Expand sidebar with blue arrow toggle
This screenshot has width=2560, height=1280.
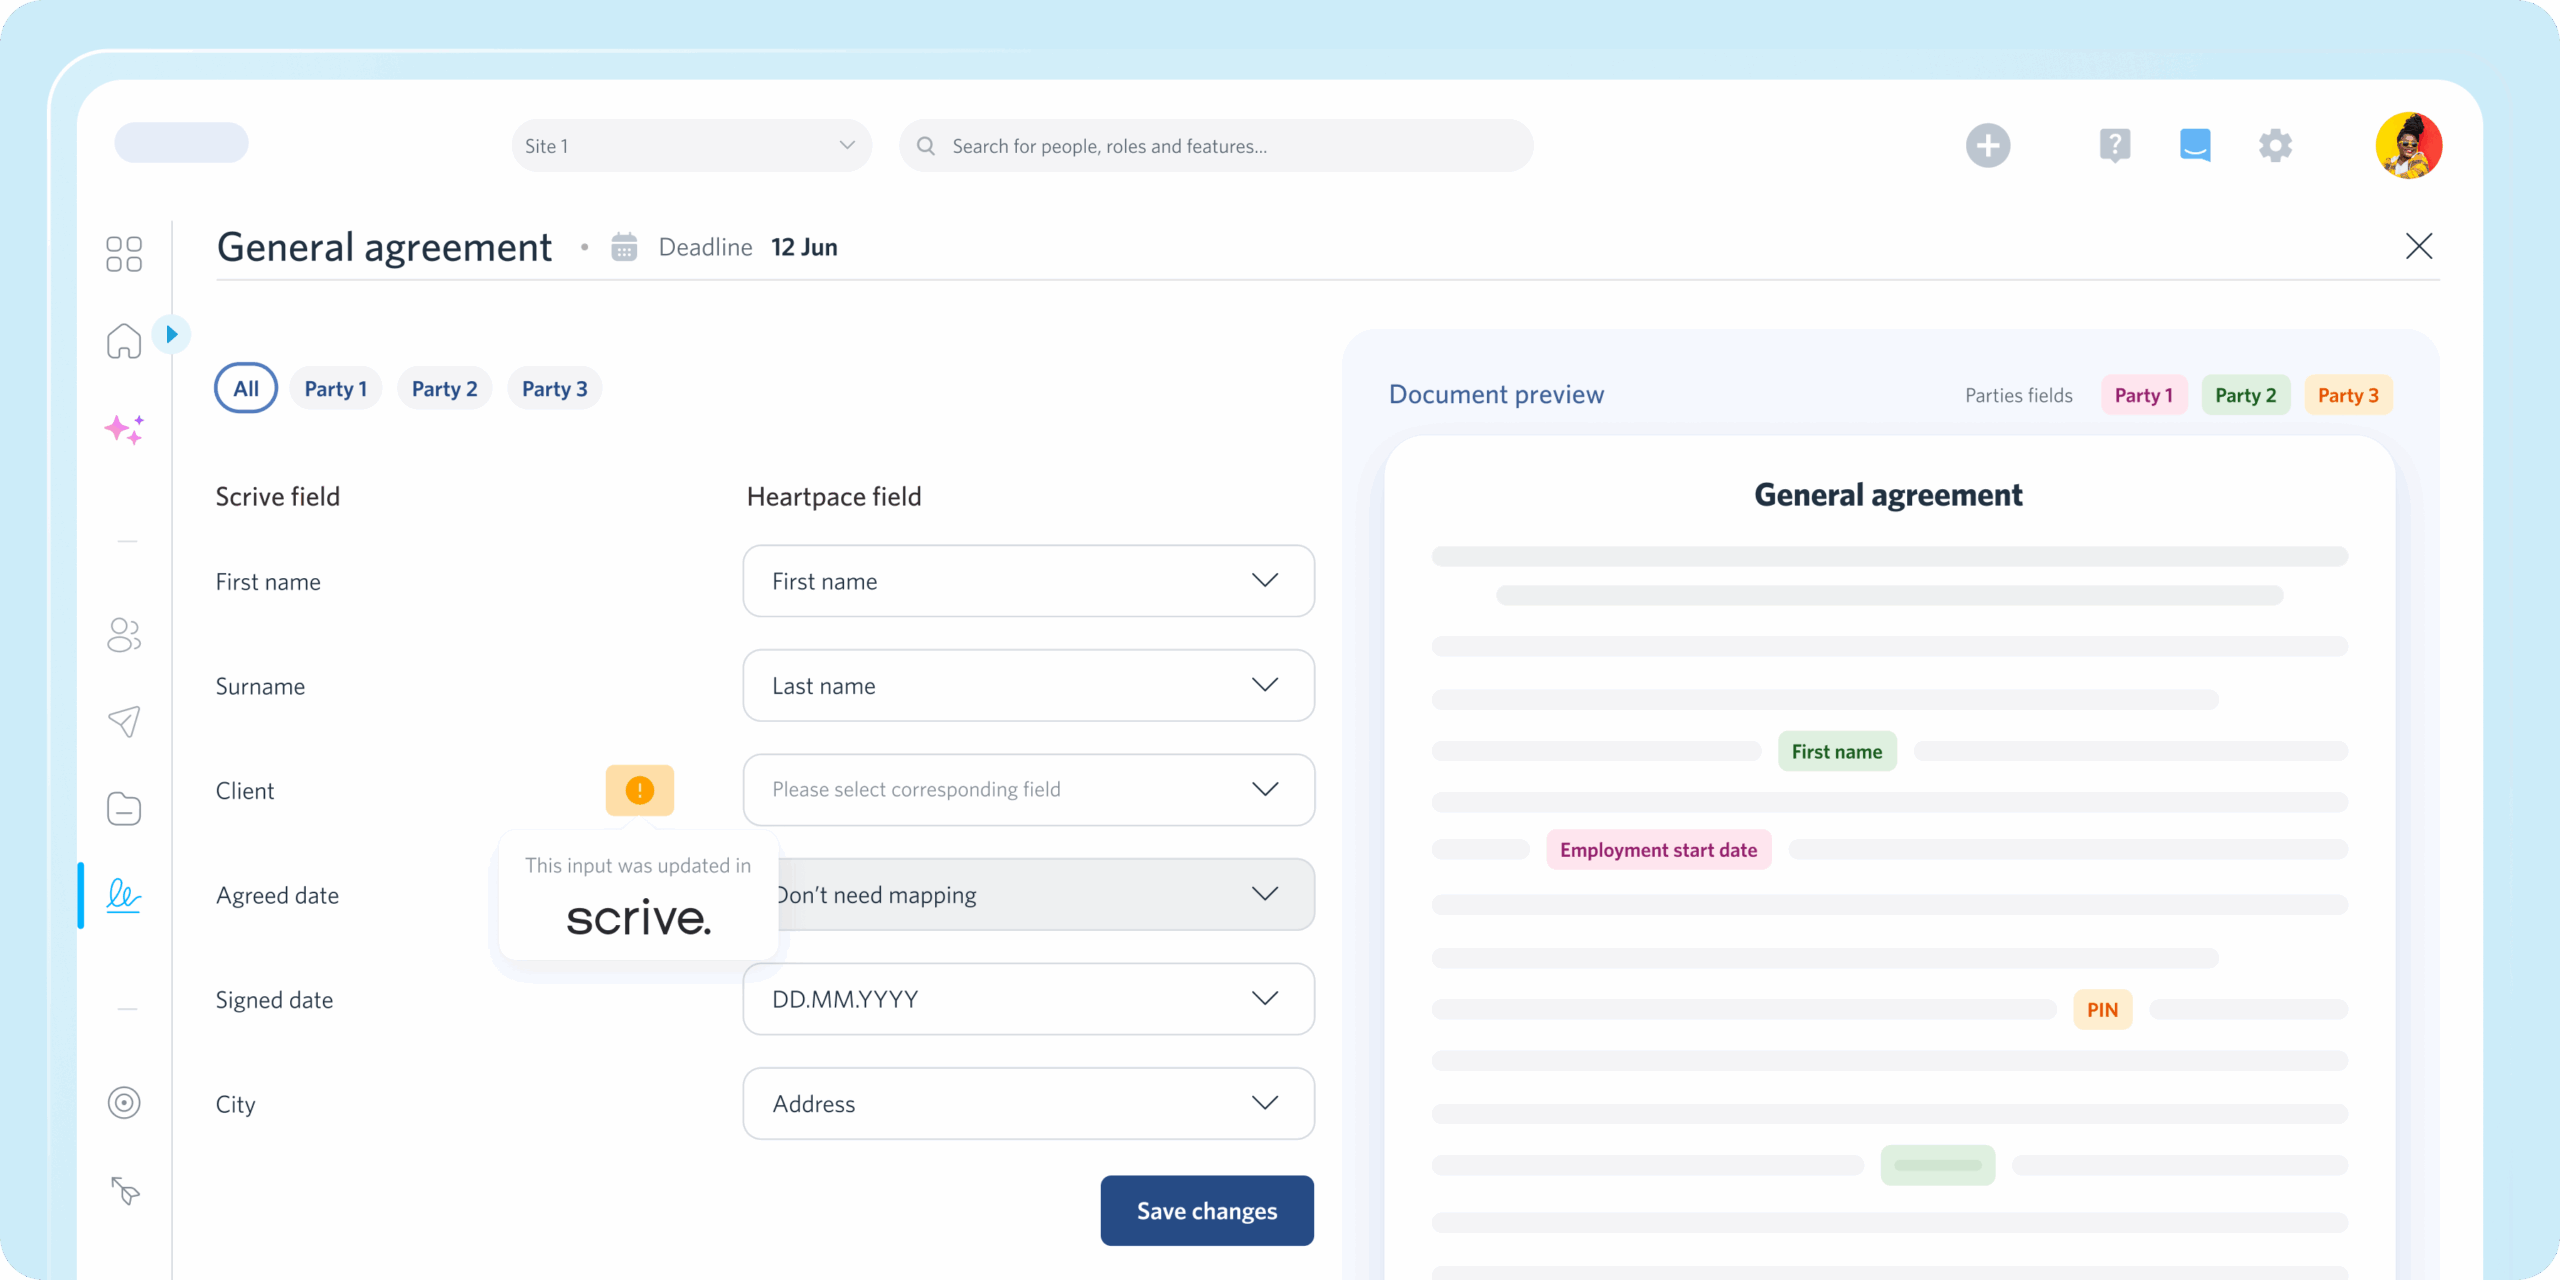point(172,334)
